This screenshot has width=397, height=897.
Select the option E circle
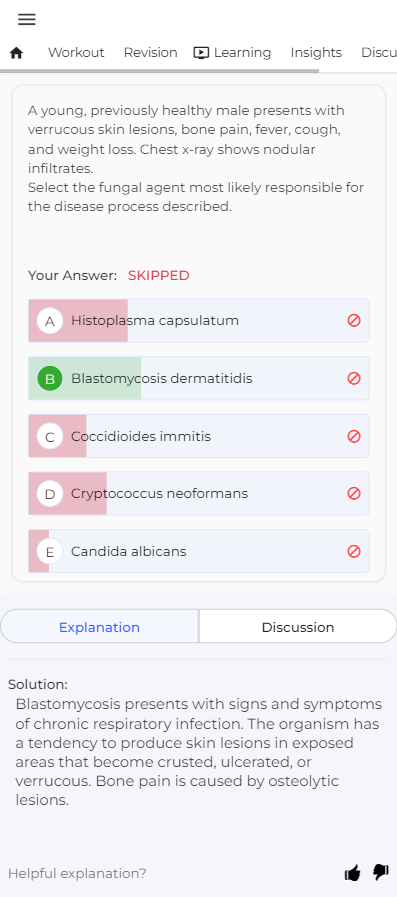point(50,551)
